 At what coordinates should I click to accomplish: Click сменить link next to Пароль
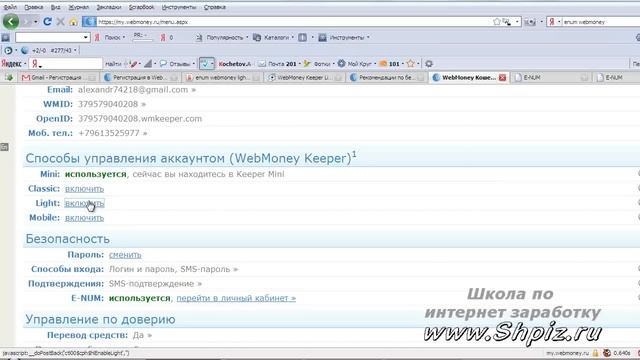[x=125, y=255]
